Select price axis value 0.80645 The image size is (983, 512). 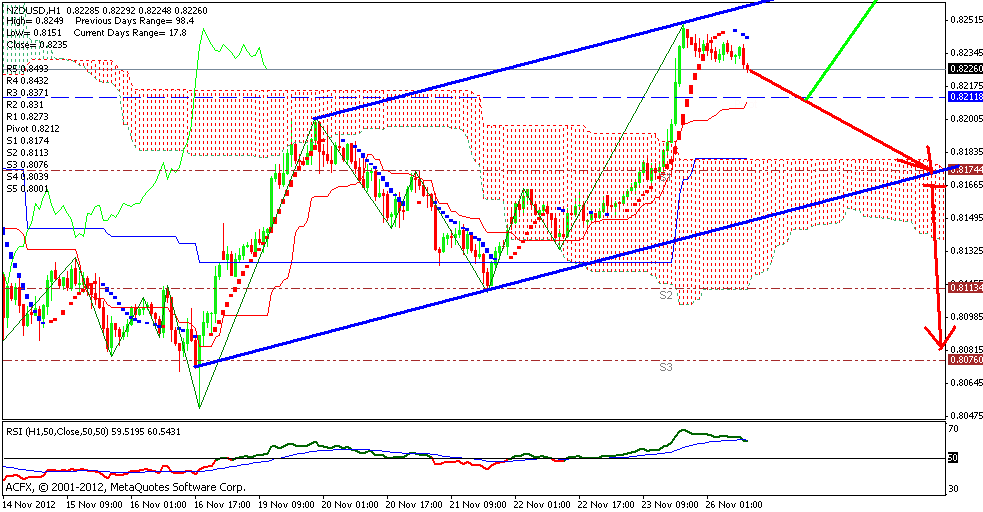coord(966,382)
